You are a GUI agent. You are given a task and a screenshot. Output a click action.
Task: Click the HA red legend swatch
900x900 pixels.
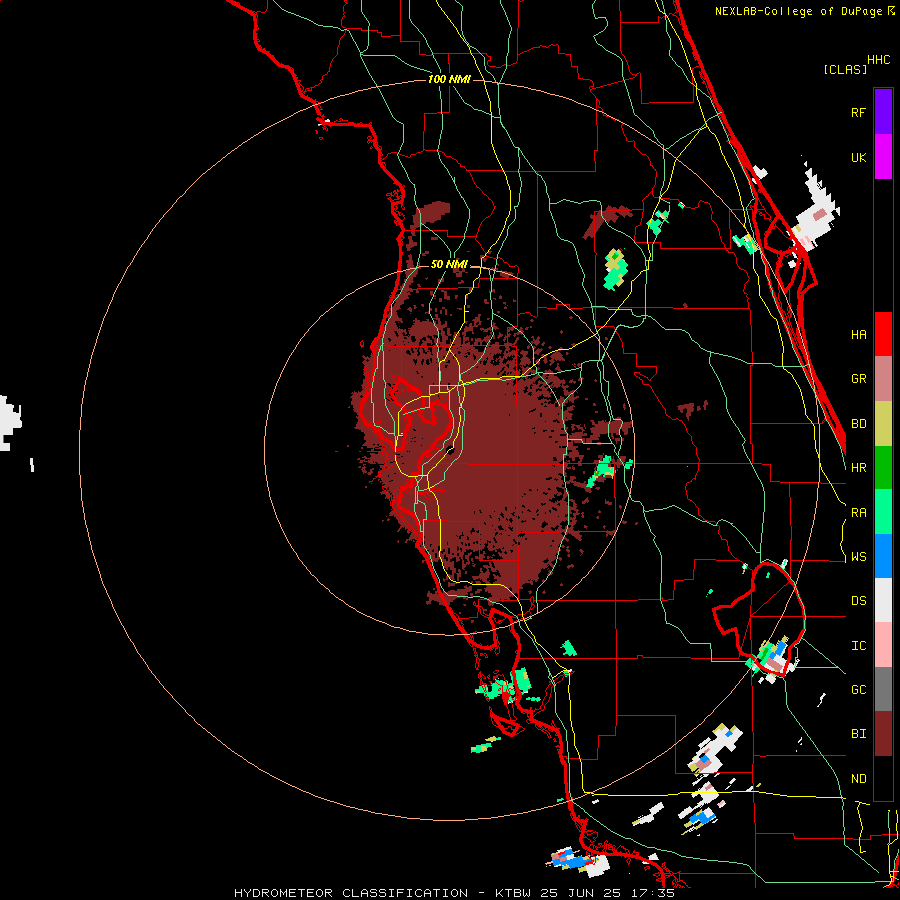(x=883, y=334)
